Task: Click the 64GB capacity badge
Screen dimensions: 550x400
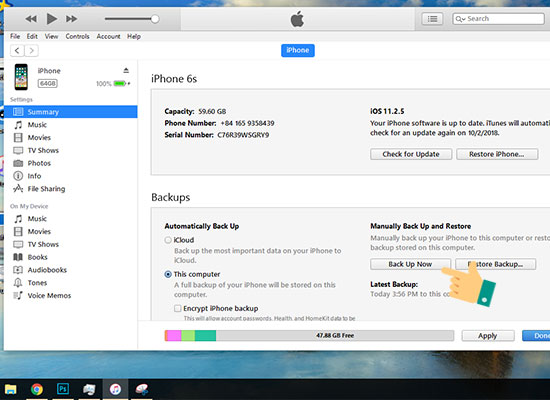Action: click(x=48, y=84)
